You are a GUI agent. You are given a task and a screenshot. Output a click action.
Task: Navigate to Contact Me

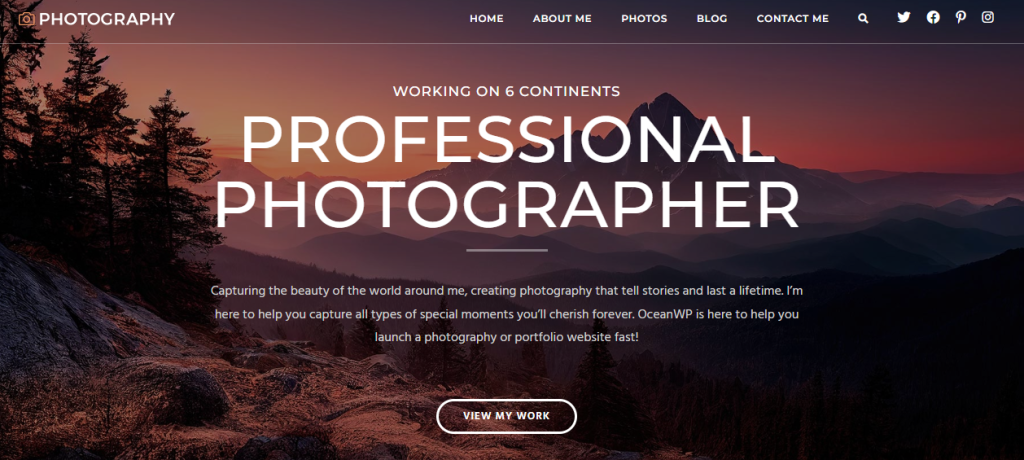(x=793, y=19)
